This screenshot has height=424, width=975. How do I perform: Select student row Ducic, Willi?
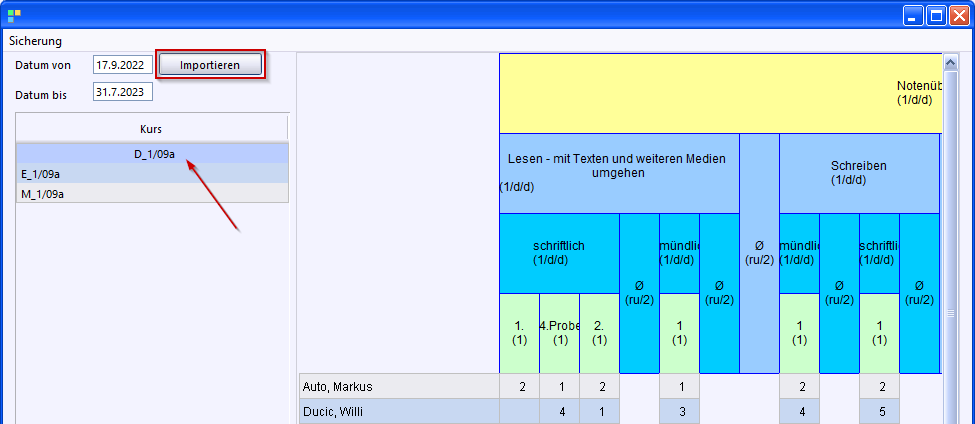coord(399,412)
